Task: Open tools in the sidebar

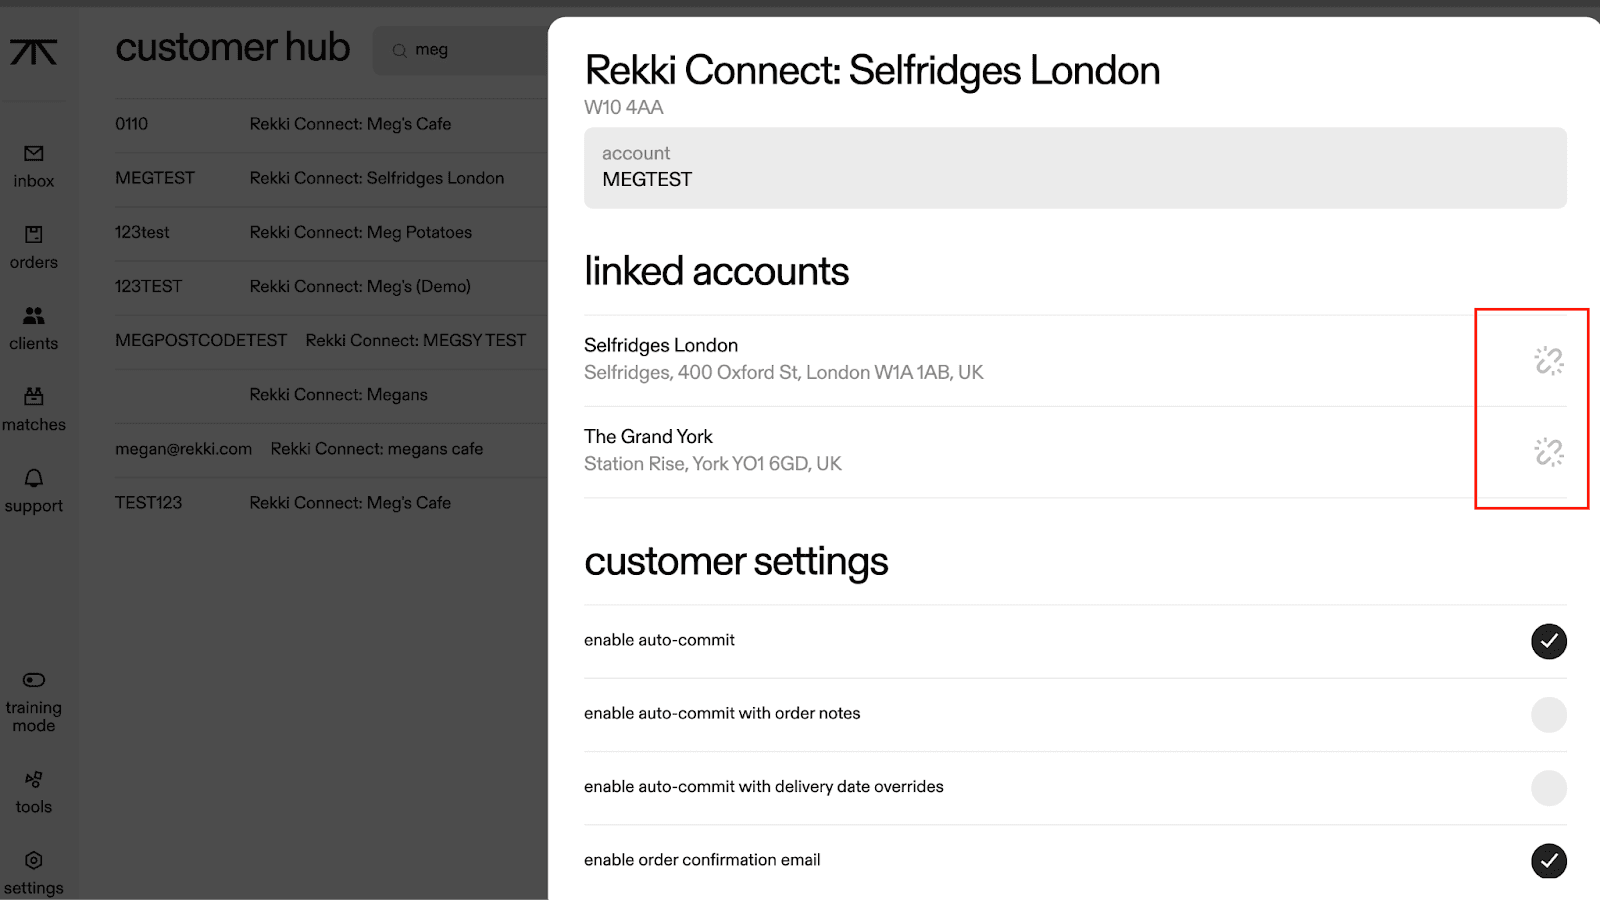Action: tap(34, 791)
